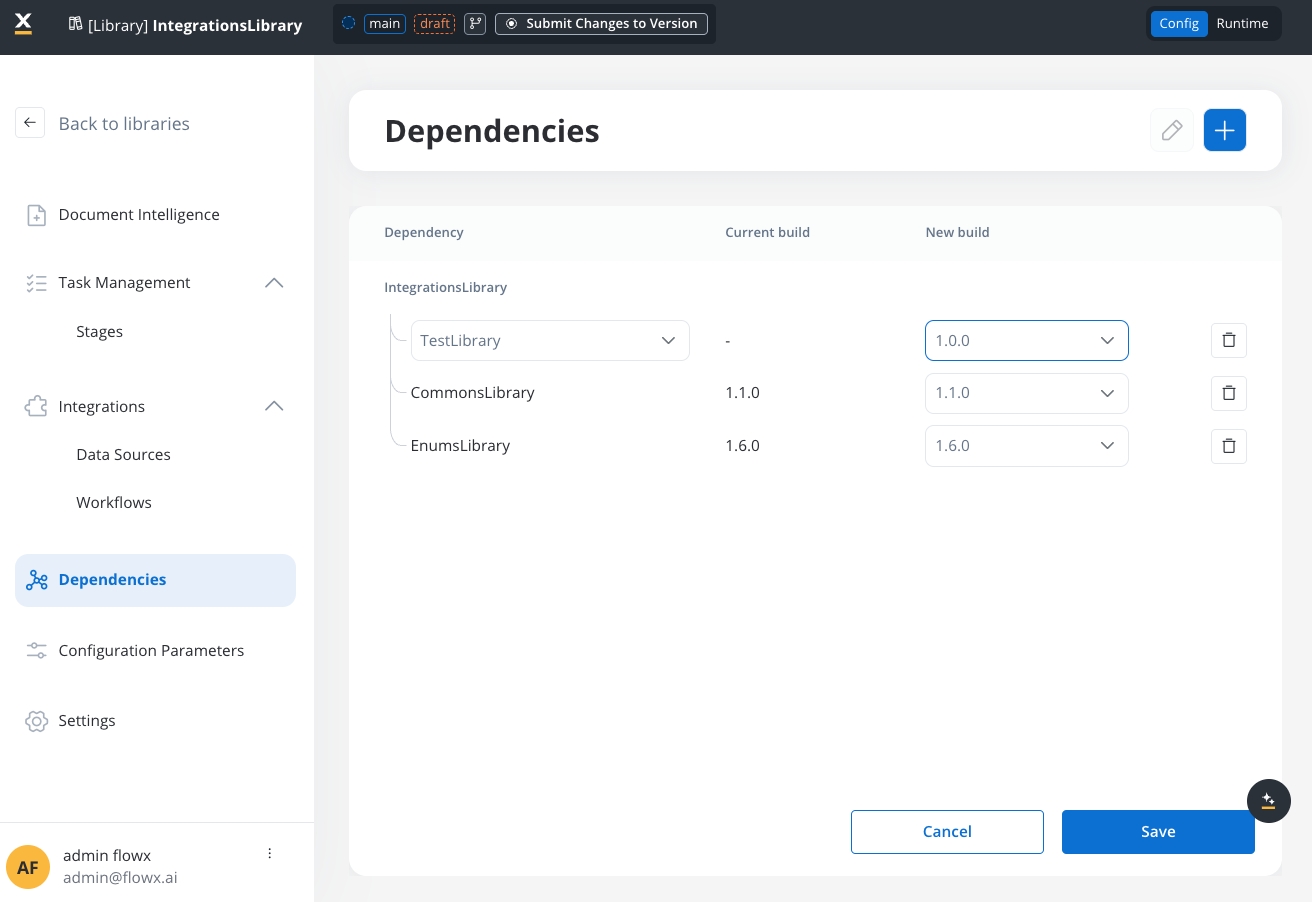The height and width of the screenshot is (902, 1312).
Task: Click the dotted circle status icon
Action: 348,23
